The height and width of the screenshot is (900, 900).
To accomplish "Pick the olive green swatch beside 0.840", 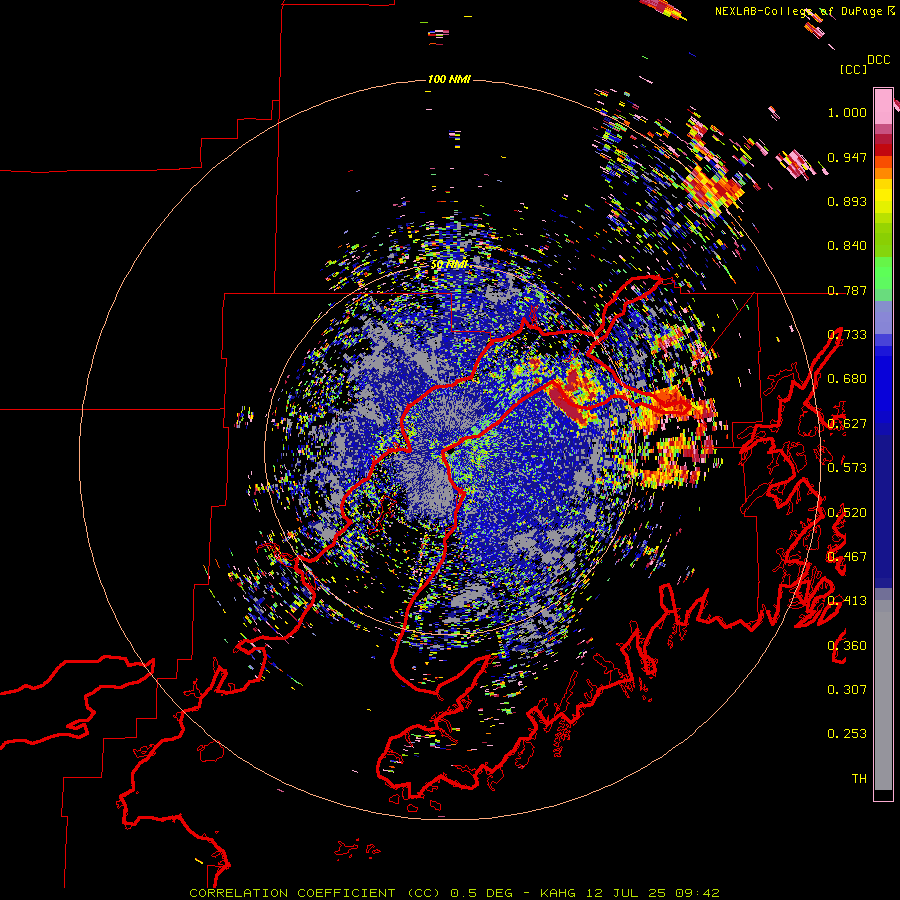I will pos(883,240).
